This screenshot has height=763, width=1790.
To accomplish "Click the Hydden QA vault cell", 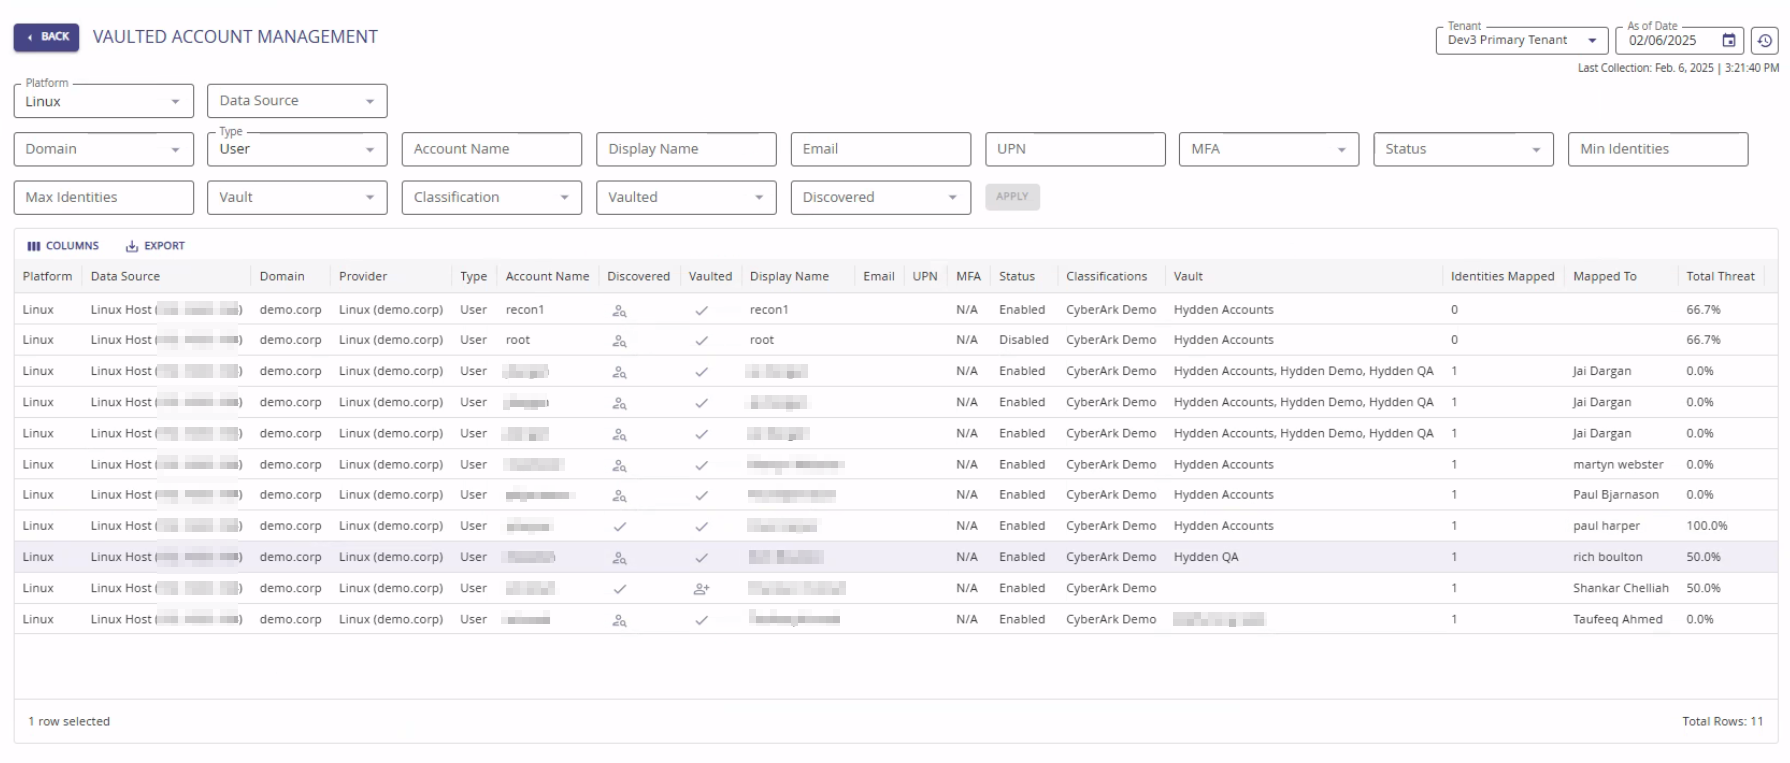I will pyautogui.click(x=1206, y=557).
